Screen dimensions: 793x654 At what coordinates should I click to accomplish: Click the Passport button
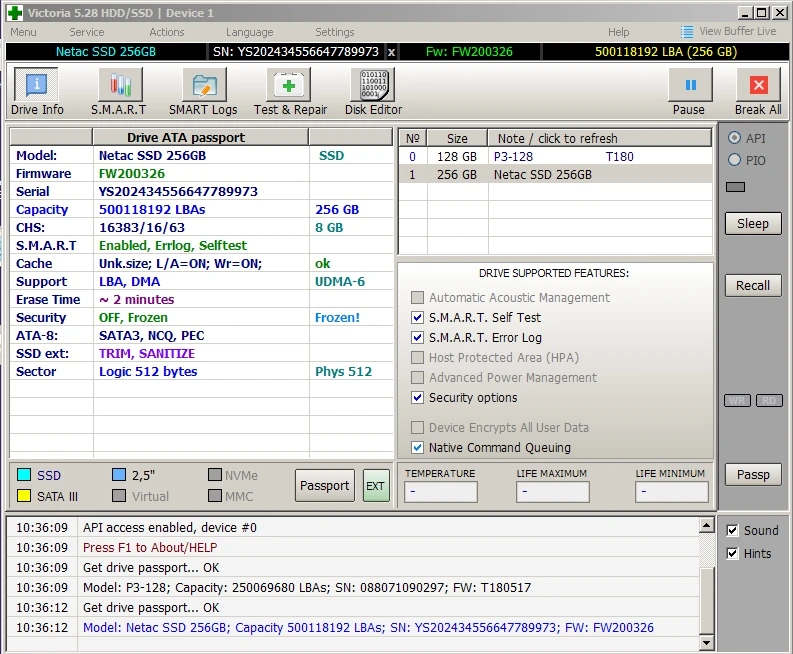tap(325, 486)
